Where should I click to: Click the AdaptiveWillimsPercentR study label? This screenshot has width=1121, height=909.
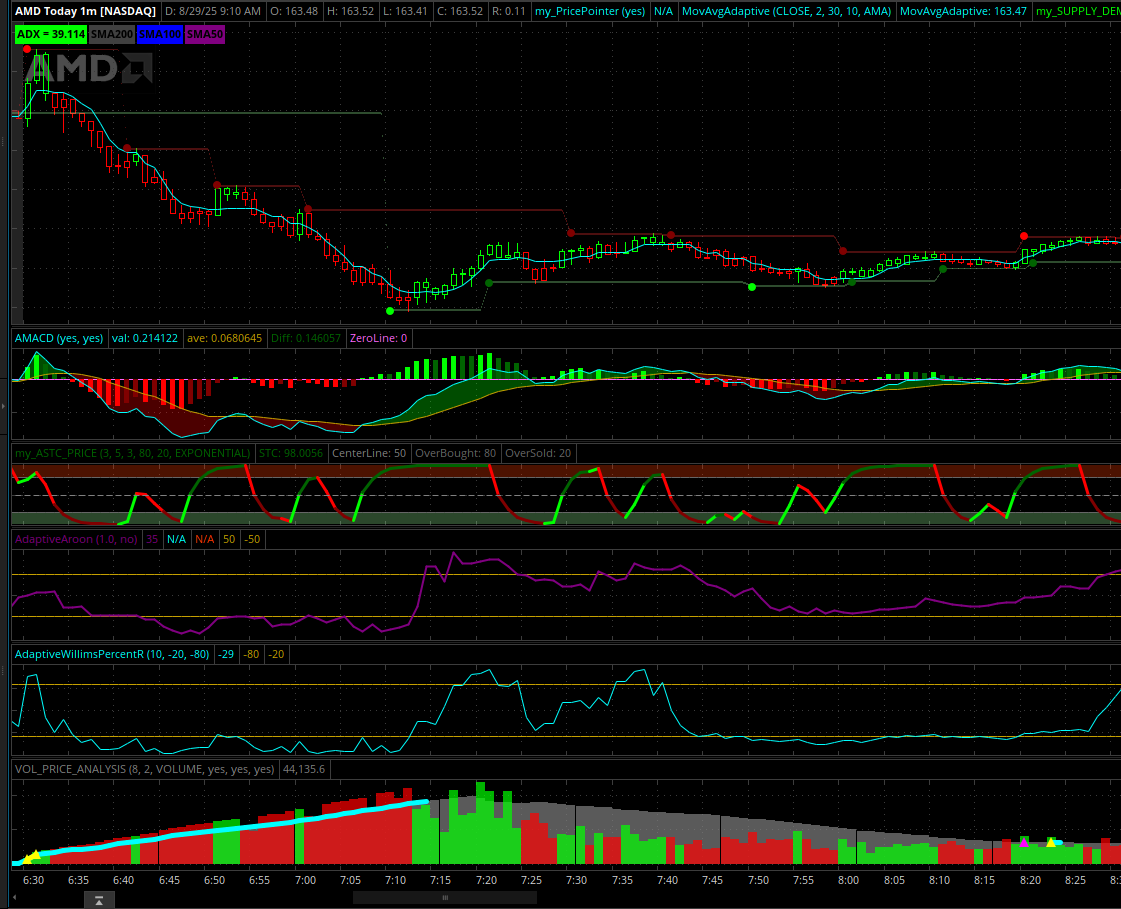coord(112,654)
